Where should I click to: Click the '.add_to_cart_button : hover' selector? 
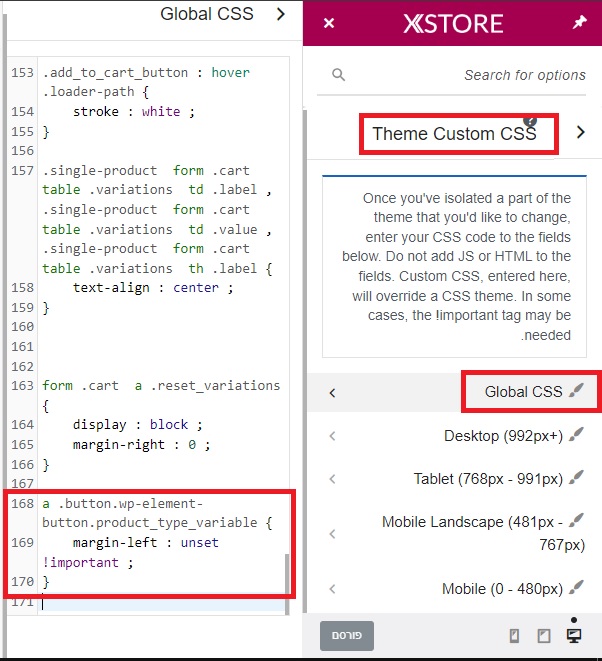pyautogui.click(x=146, y=73)
